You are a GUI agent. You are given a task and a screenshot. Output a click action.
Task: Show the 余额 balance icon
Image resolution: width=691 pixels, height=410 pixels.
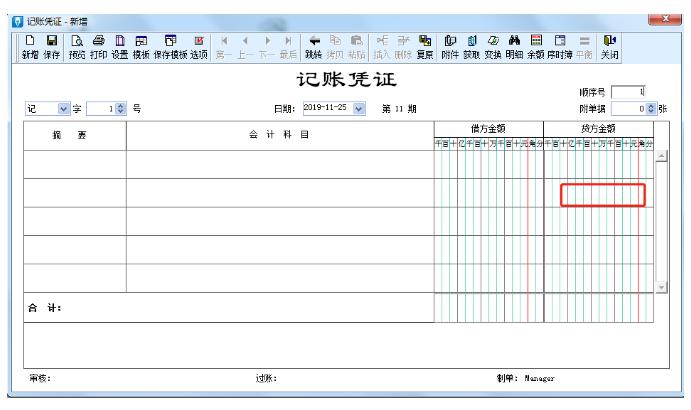point(536,47)
